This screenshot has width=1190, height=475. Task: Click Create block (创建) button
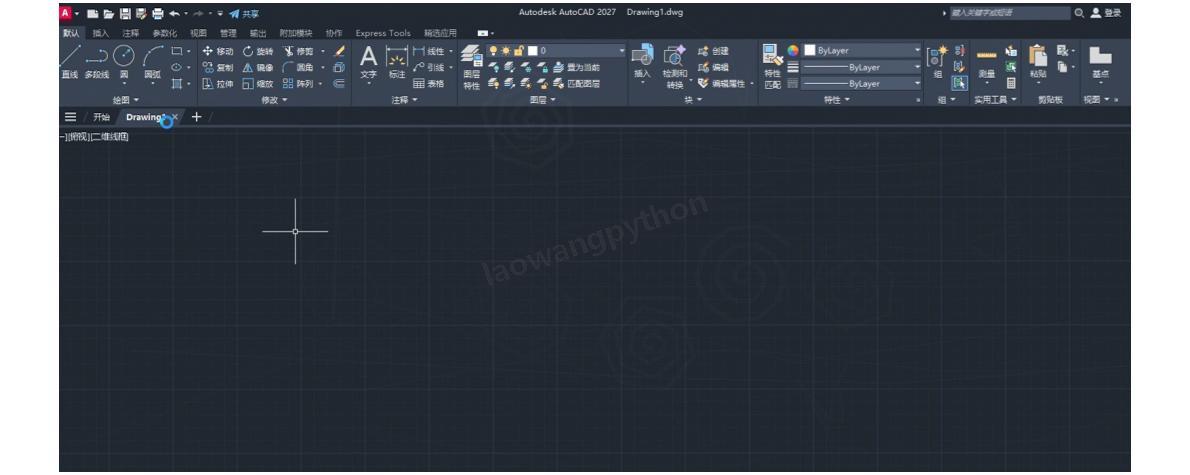[713, 51]
